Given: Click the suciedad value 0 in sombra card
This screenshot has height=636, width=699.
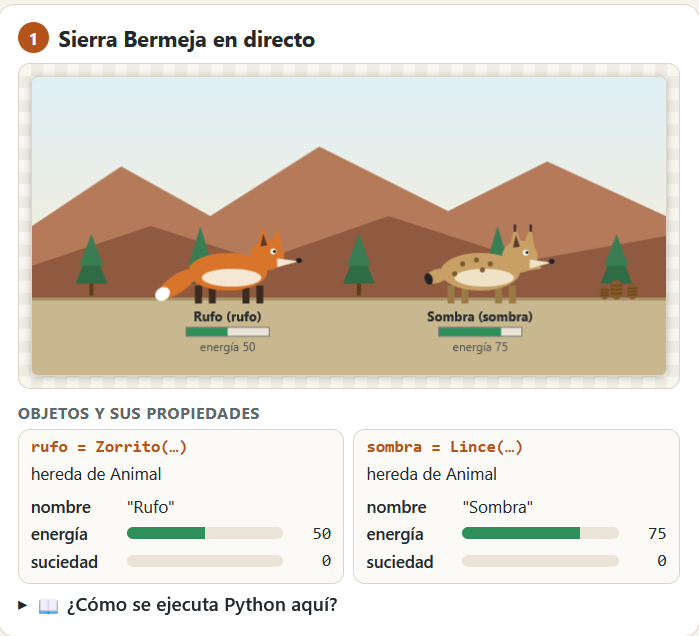Looking at the screenshot, I should [x=662, y=561].
